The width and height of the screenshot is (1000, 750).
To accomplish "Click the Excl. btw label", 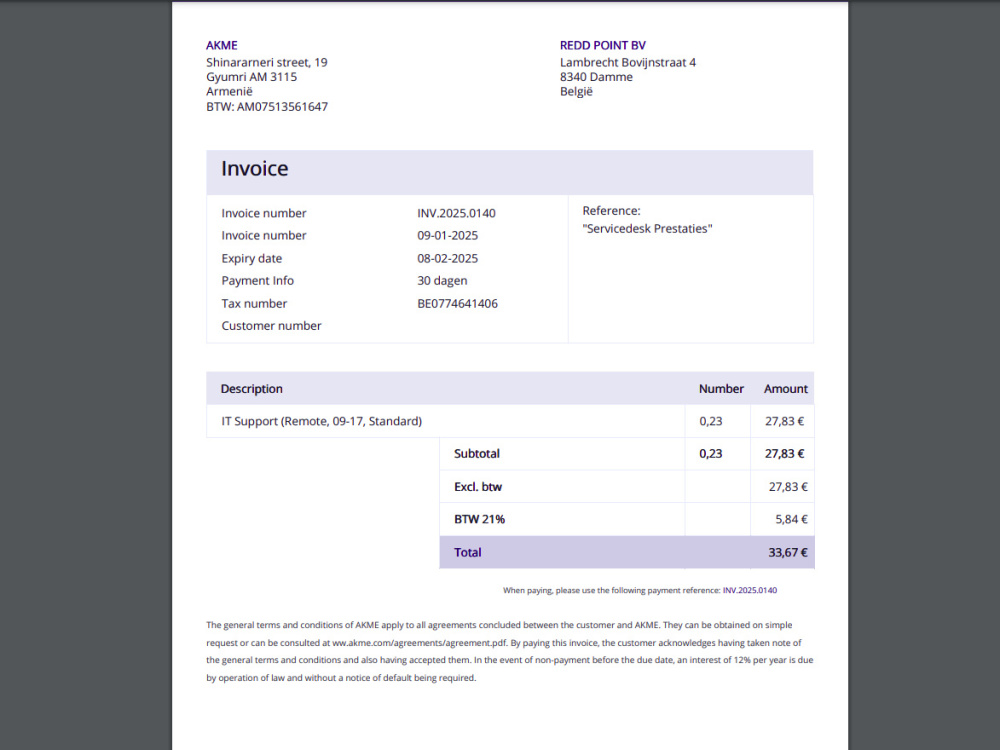I will pos(478,487).
